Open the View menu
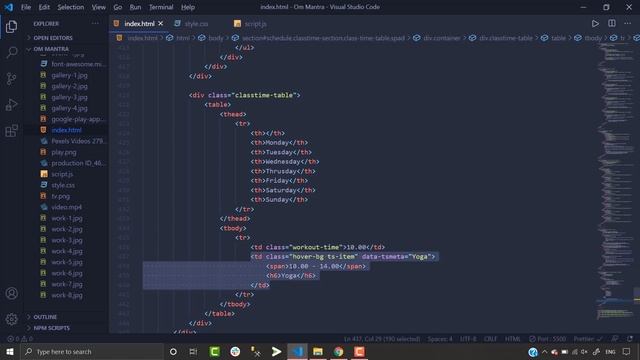 pos(98,7)
